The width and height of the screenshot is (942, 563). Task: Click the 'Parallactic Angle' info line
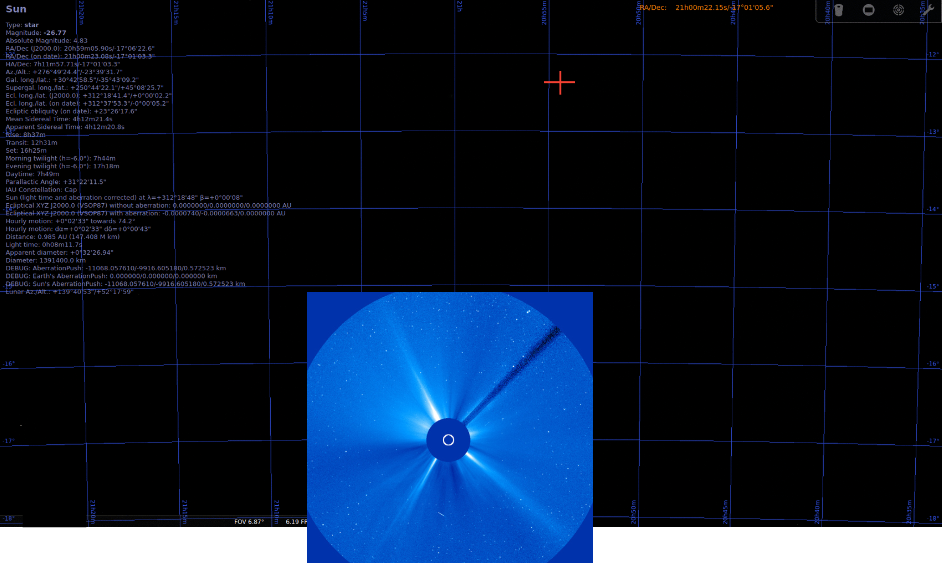56,181
